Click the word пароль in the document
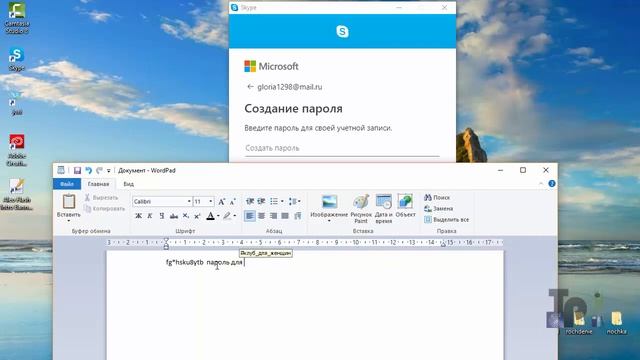The image size is (640, 360). 218,262
